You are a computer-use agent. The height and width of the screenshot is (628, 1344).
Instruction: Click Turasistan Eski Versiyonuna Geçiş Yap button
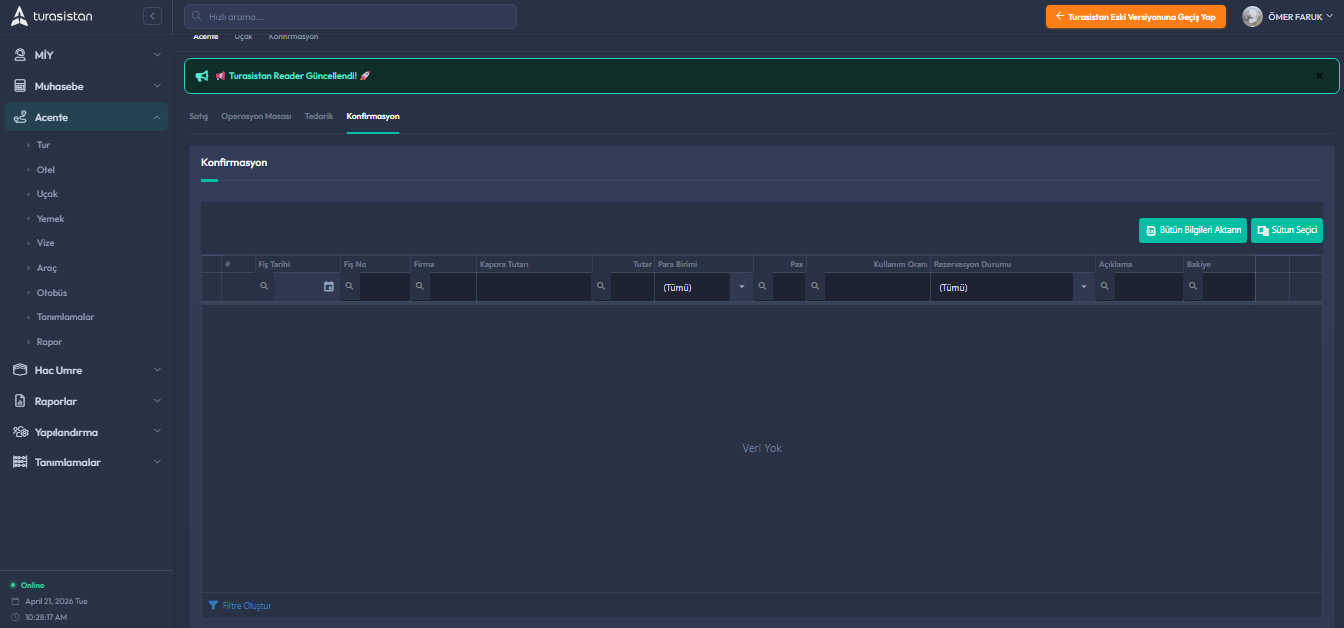[x=1135, y=16]
